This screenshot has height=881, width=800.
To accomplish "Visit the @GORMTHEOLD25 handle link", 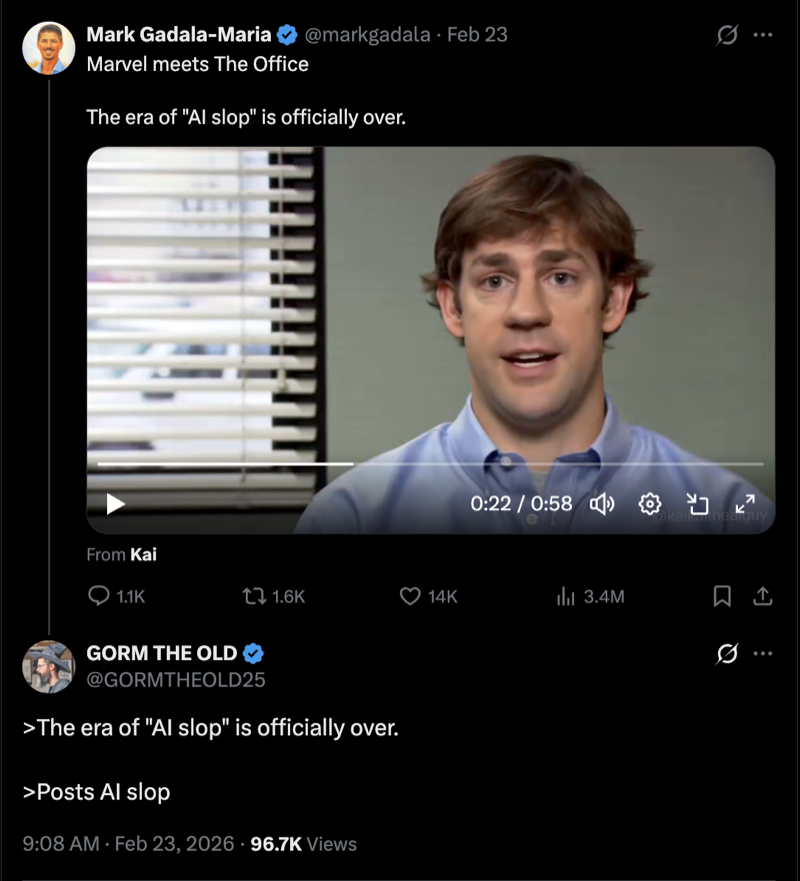I will tap(176, 680).
